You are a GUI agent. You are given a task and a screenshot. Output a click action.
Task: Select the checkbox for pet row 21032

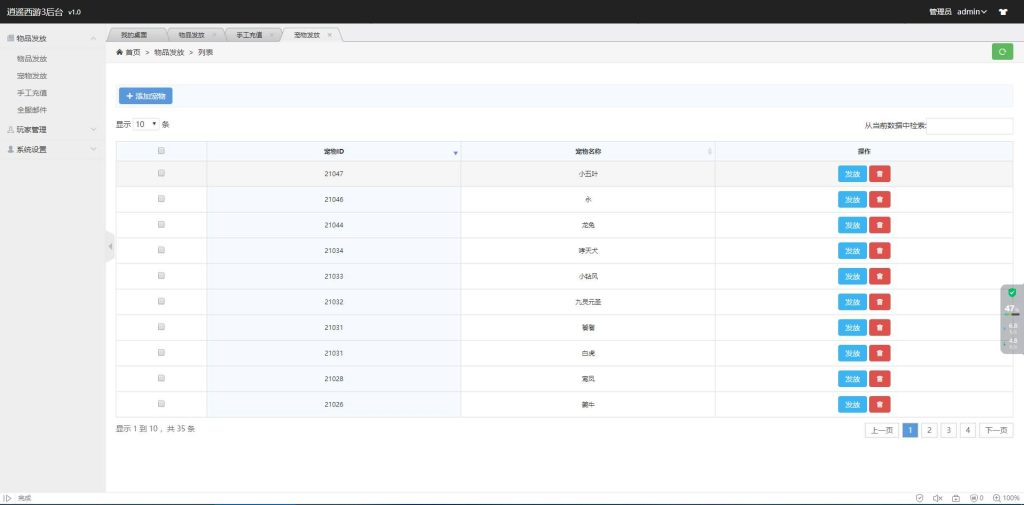click(161, 301)
